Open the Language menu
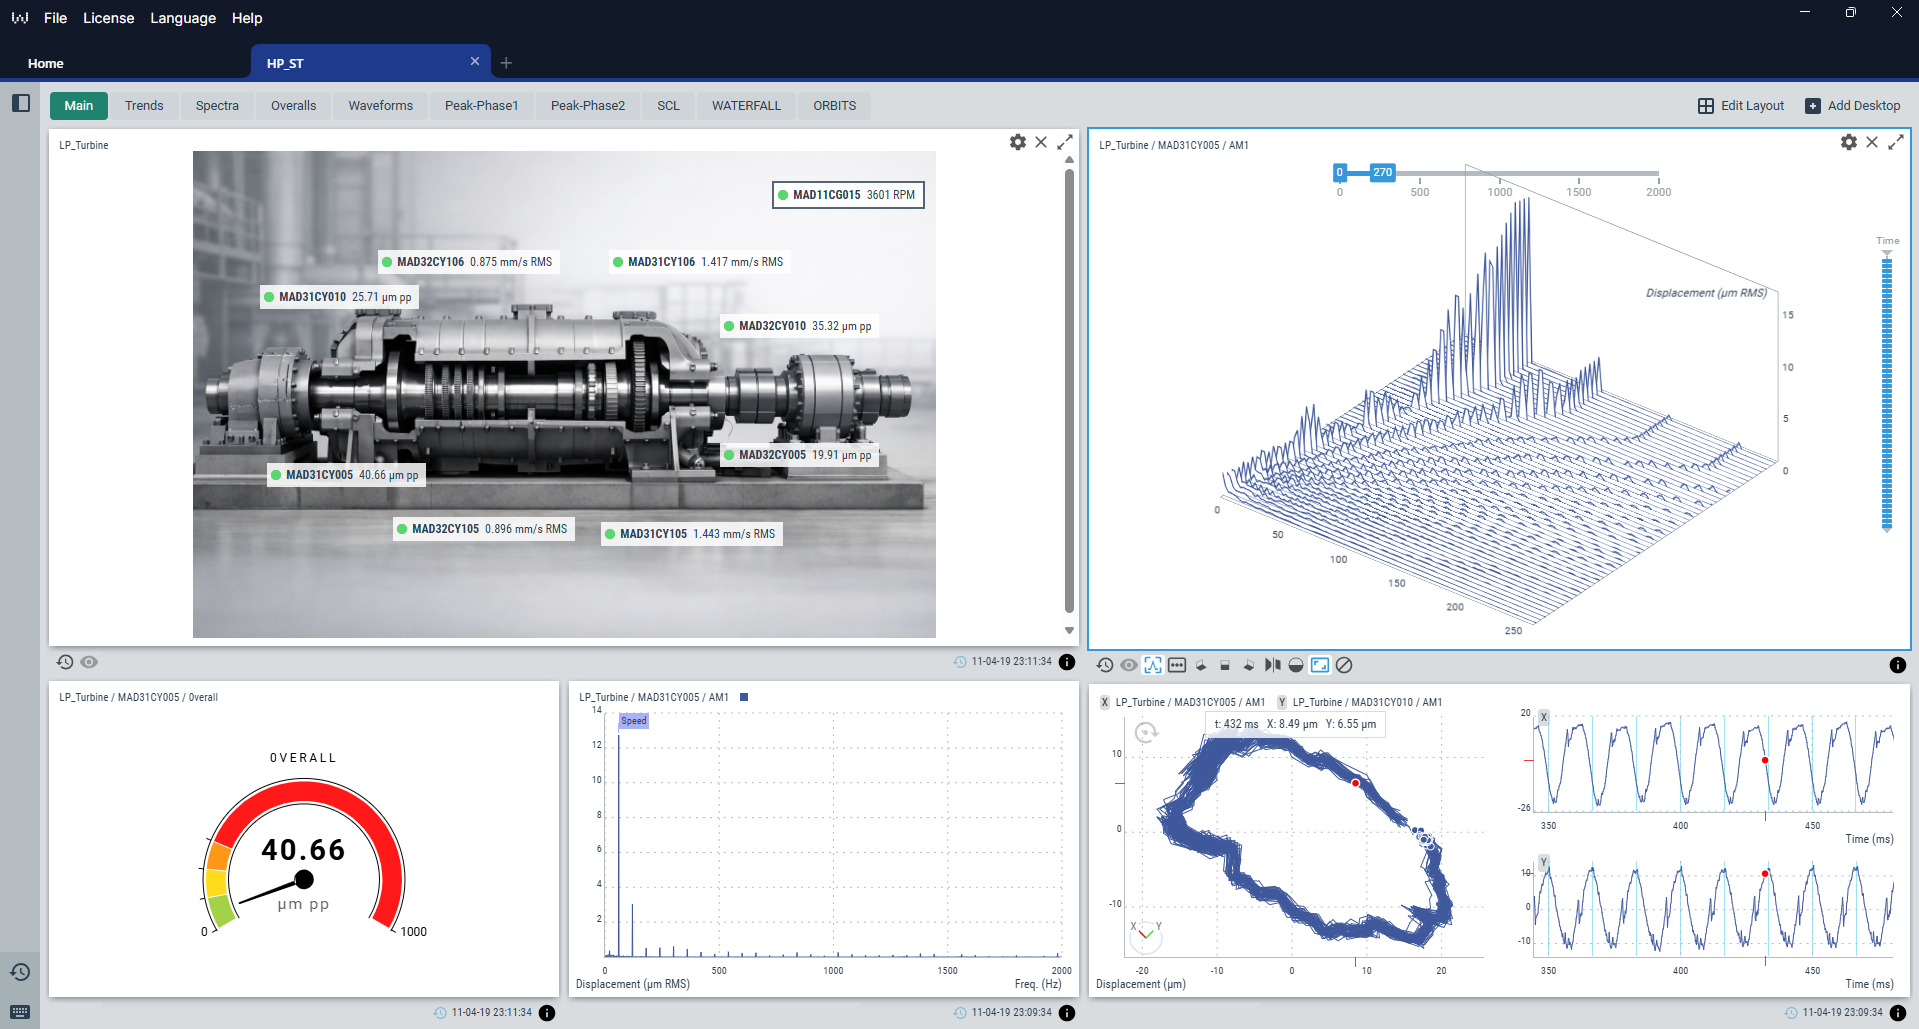 tap(182, 18)
